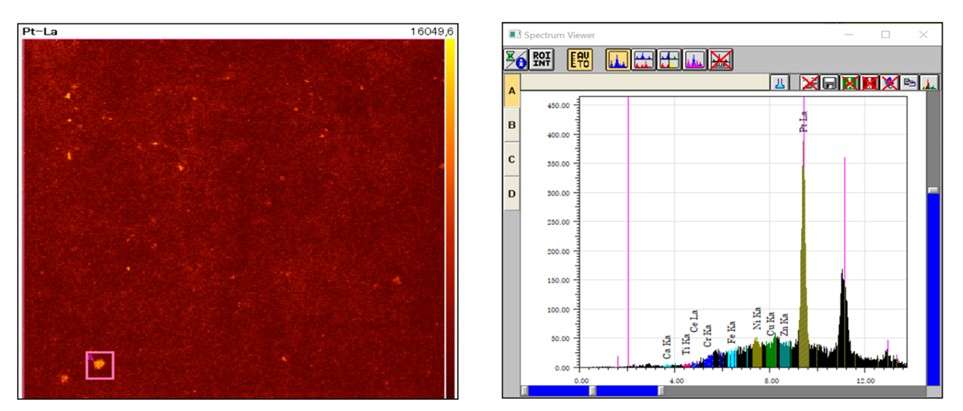Viewport: 963px width, 411px height.
Task: Switch to spectrum tab B
Action: pos(512,125)
